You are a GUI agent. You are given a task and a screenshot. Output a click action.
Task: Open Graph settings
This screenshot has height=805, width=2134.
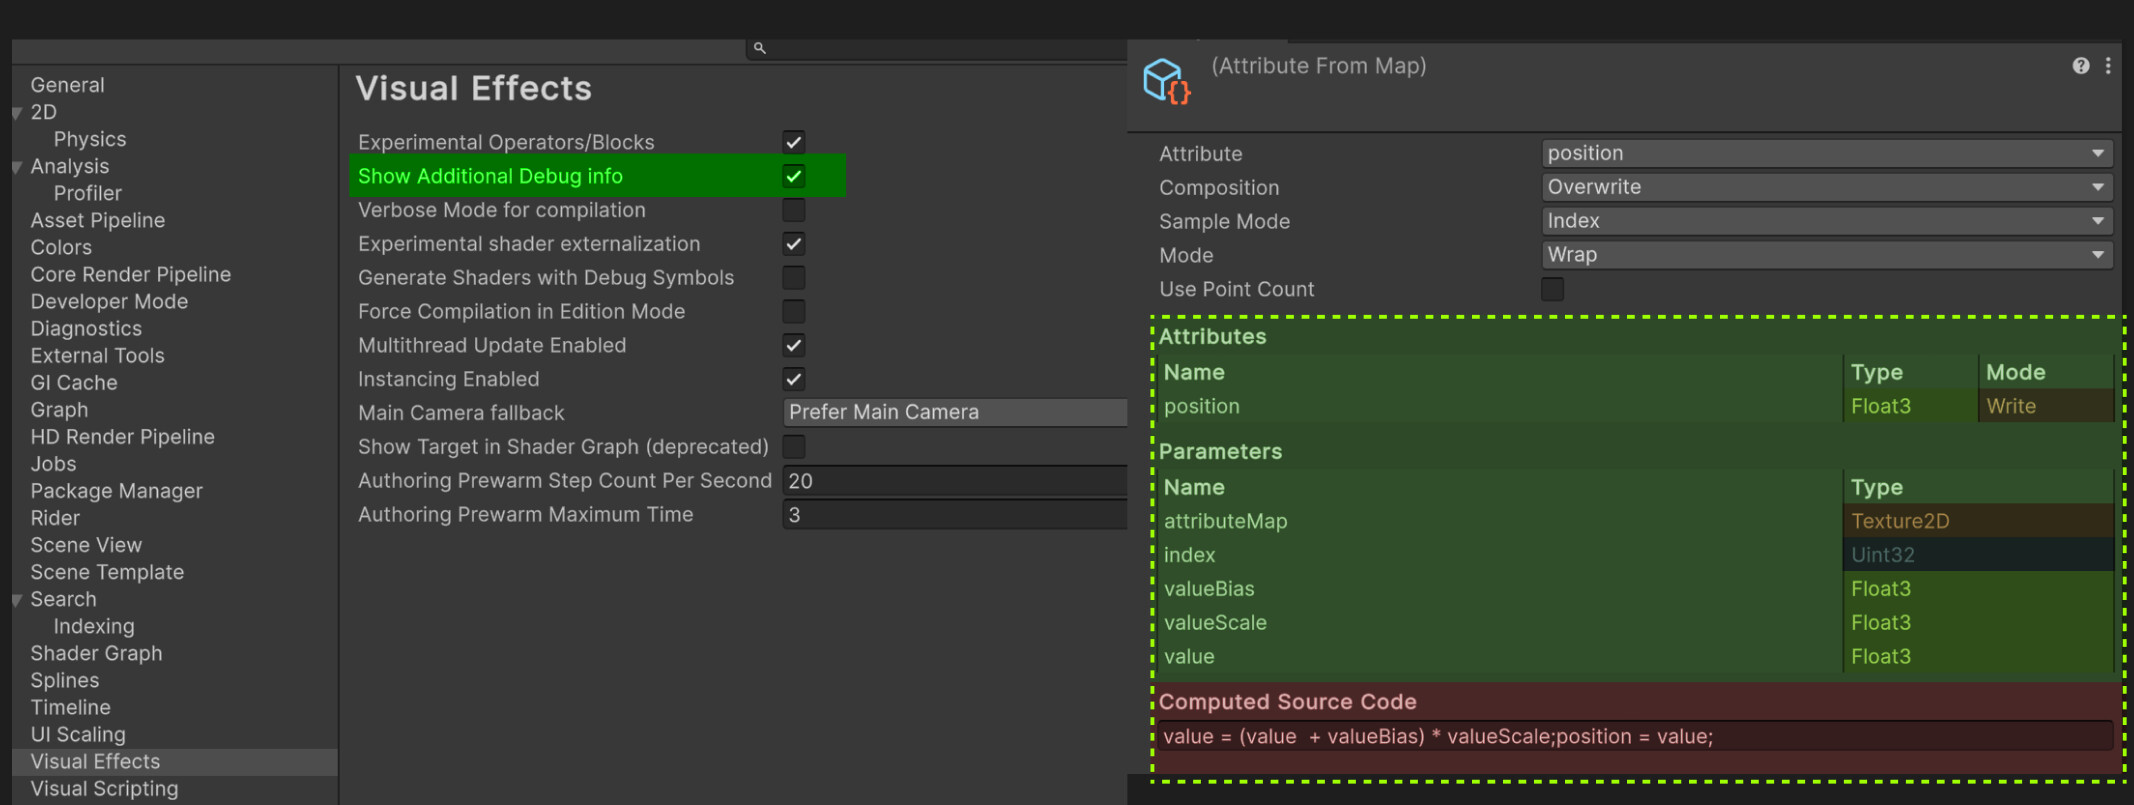coord(59,409)
